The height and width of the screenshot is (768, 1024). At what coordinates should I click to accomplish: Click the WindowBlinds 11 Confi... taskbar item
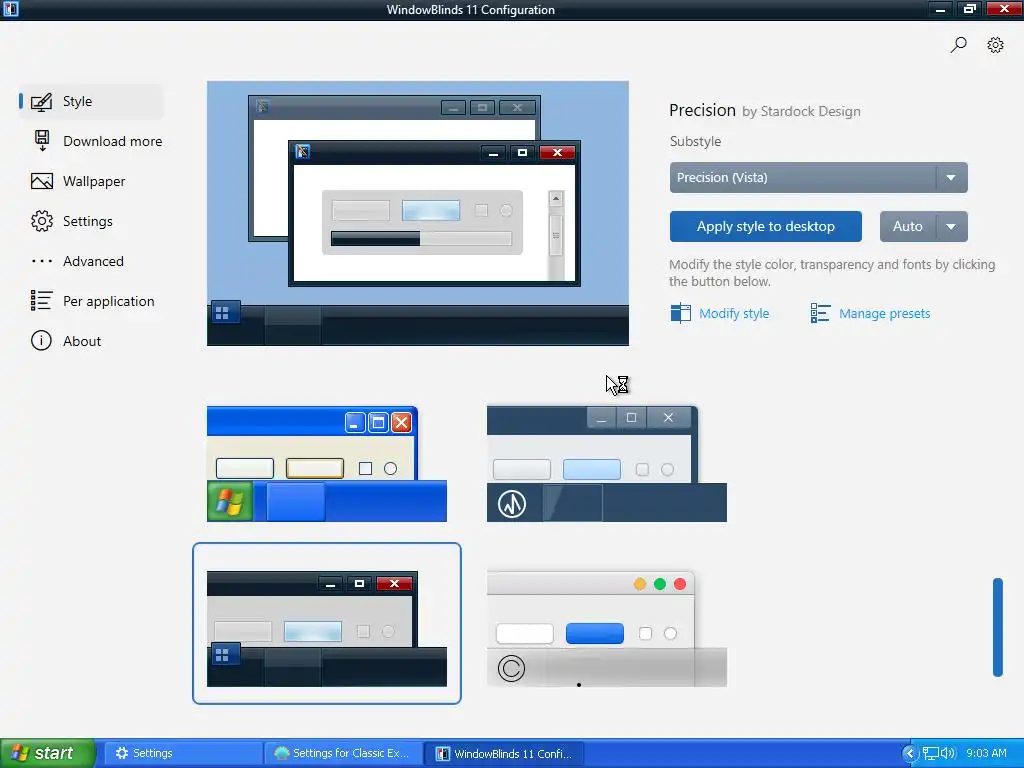click(x=504, y=754)
